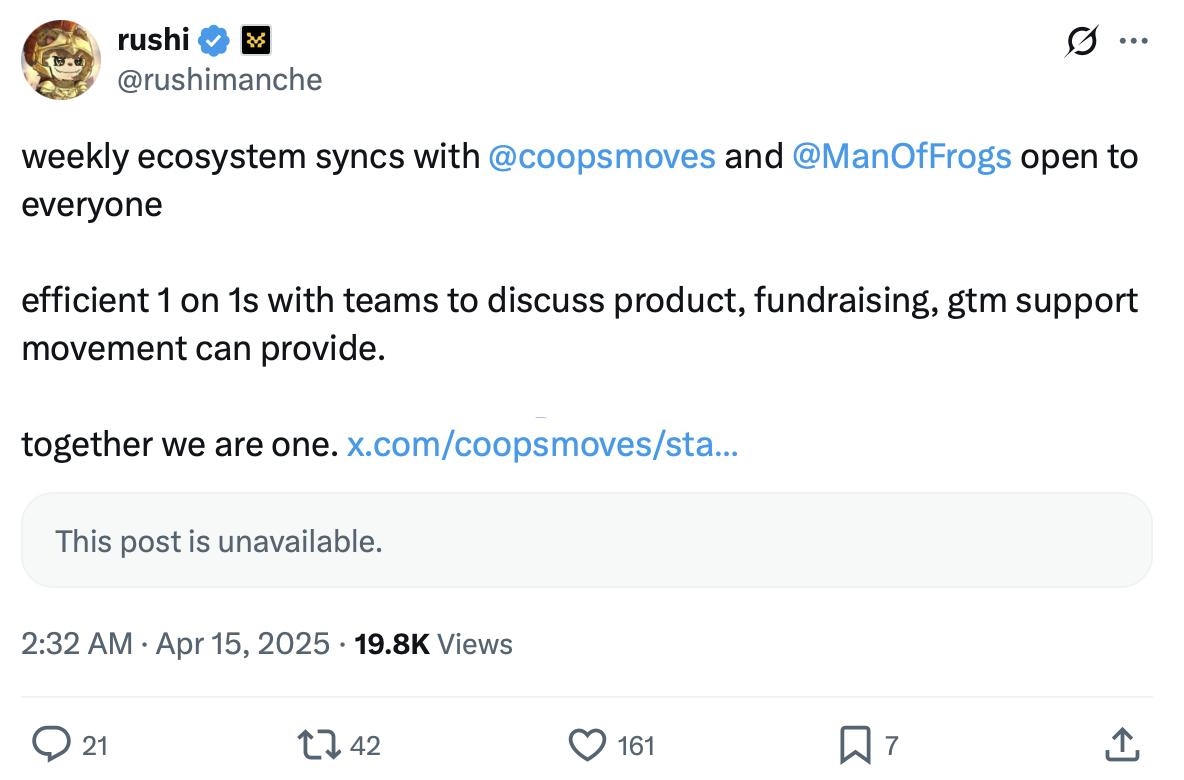Click the unavailable quoted post card
Image resolution: width=1184 pixels, height=780 pixels.
click(586, 541)
